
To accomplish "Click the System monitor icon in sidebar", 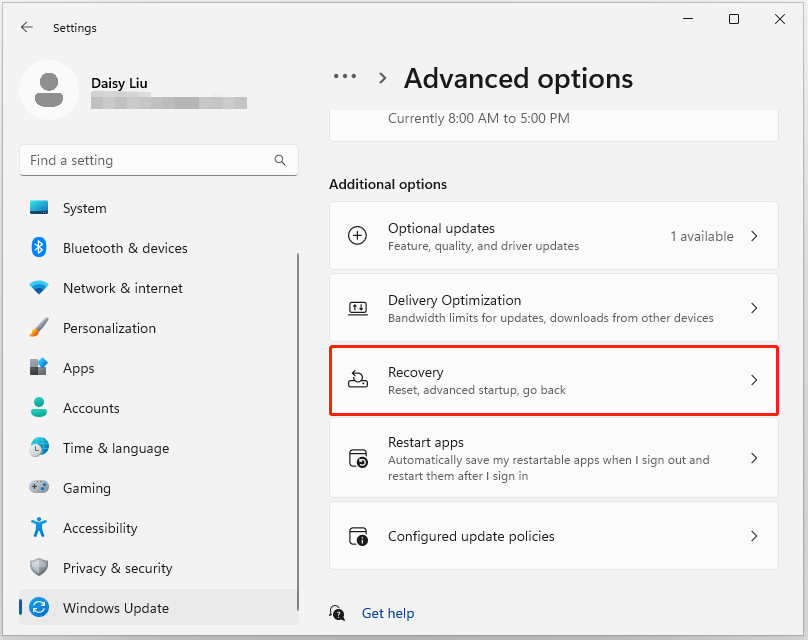I will tap(39, 208).
